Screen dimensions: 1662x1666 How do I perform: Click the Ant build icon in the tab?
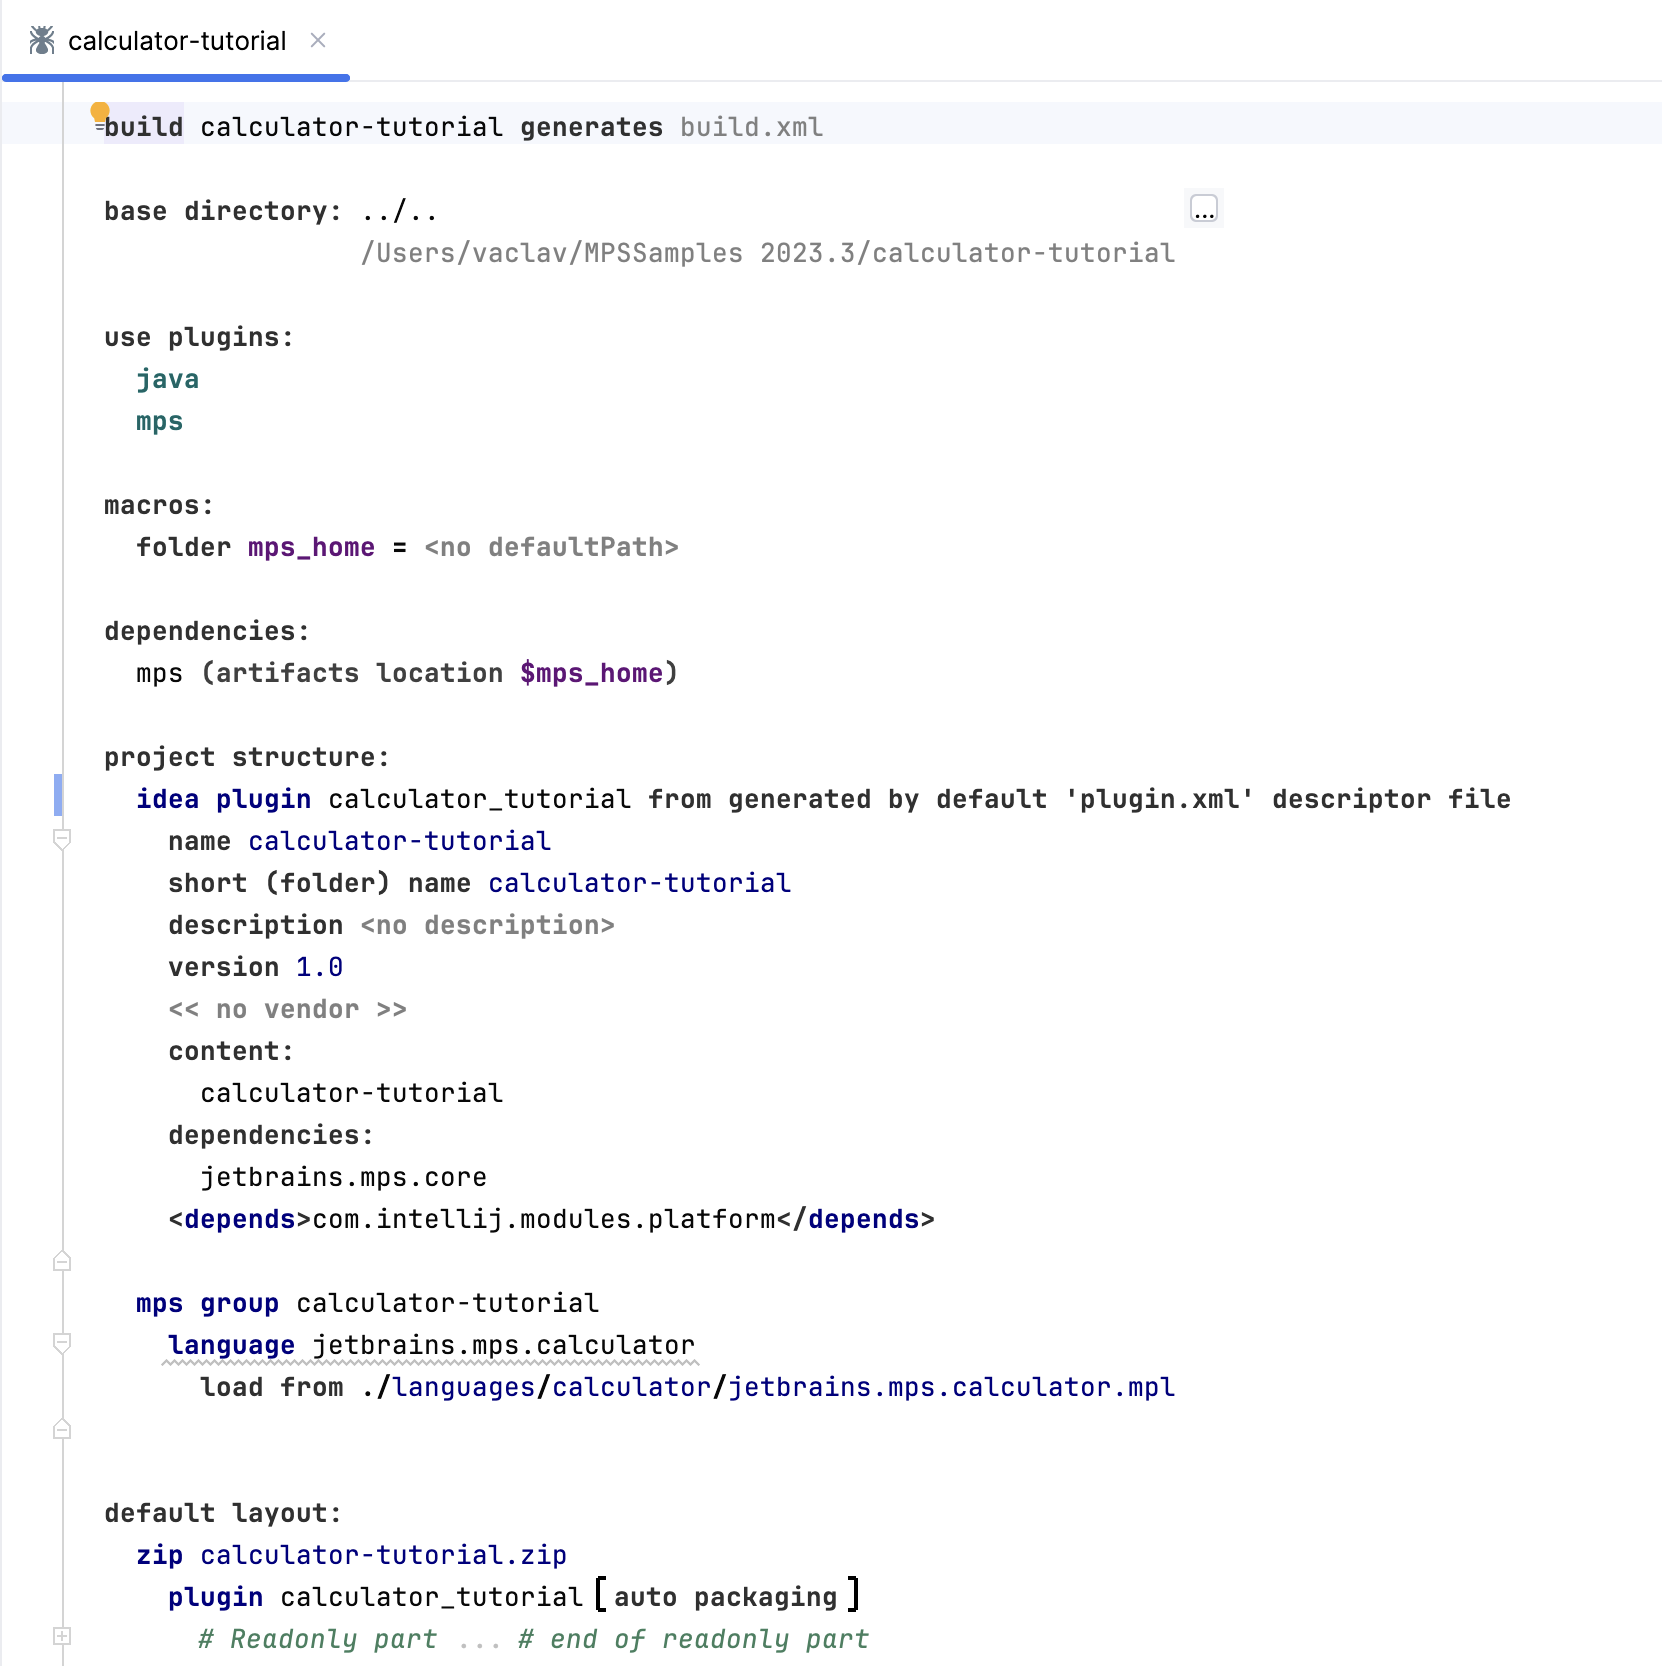pos(41,40)
